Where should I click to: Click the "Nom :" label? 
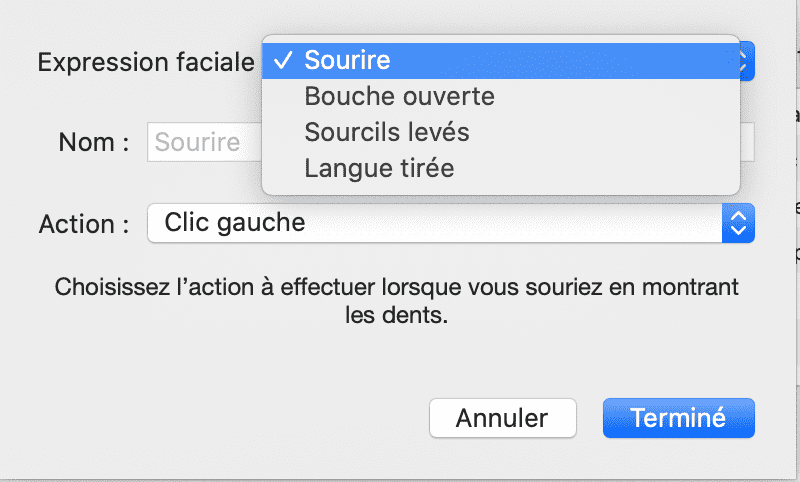tap(94, 142)
